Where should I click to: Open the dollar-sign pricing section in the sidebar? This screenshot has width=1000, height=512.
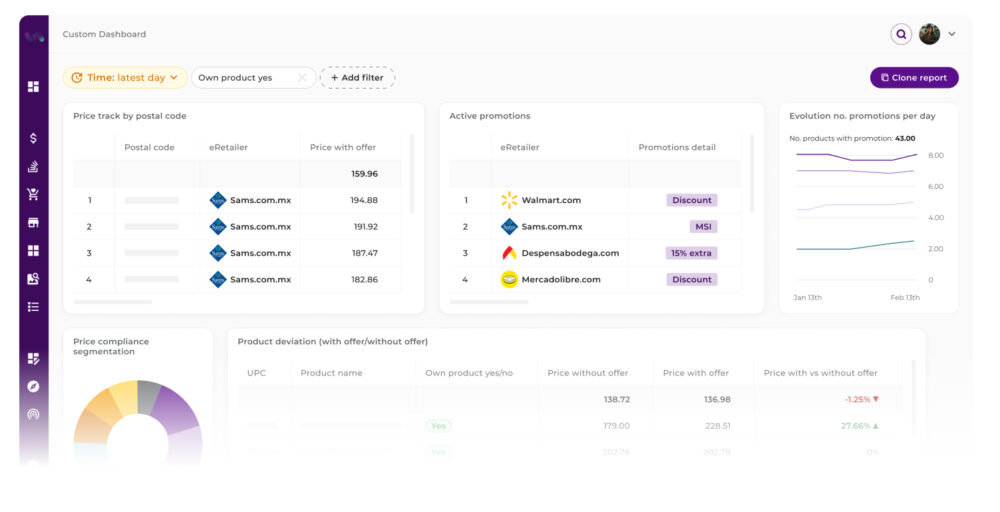(x=33, y=138)
